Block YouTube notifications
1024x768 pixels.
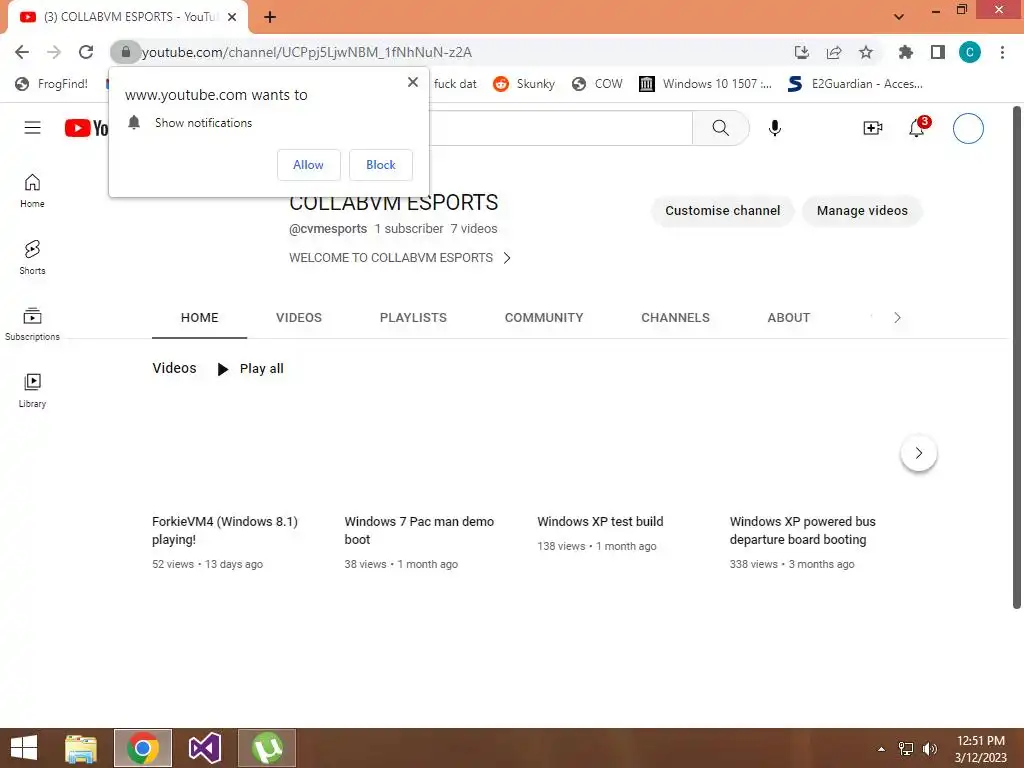tap(381, 165)
